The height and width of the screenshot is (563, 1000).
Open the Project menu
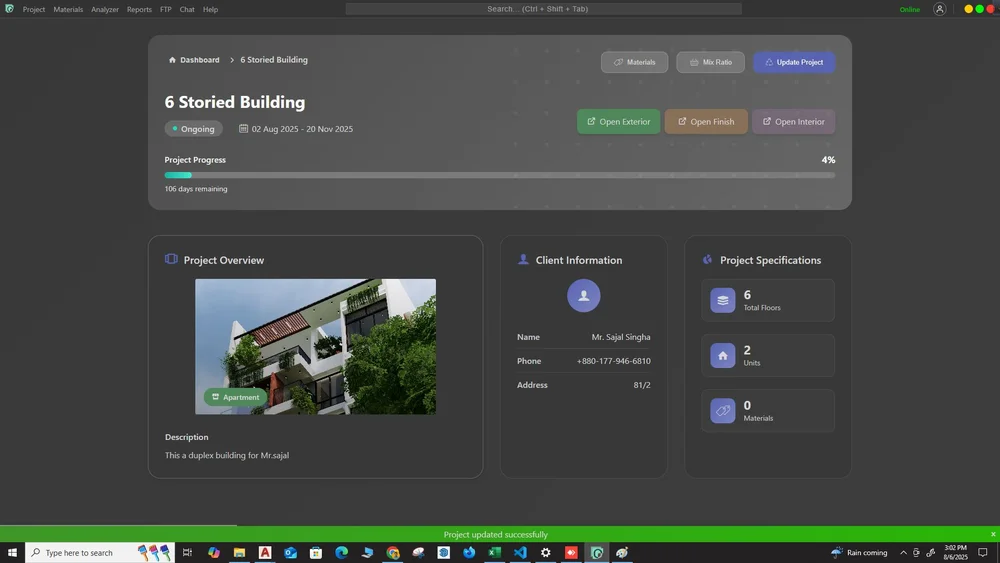(34, 9)
